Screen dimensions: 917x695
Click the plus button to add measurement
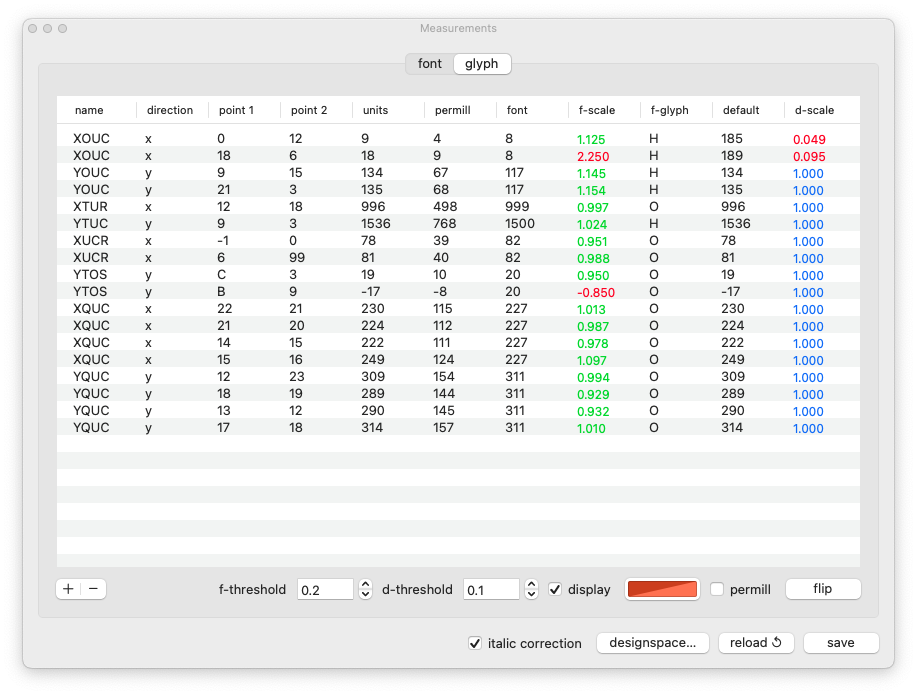pos(68,589)
